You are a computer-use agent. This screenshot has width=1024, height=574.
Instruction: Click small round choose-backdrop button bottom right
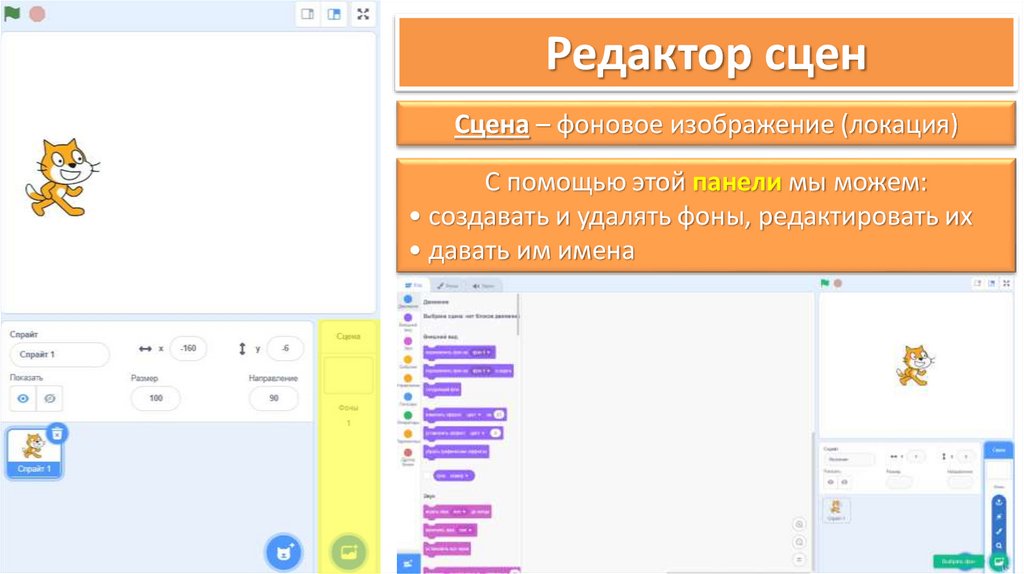click(999, 561)
